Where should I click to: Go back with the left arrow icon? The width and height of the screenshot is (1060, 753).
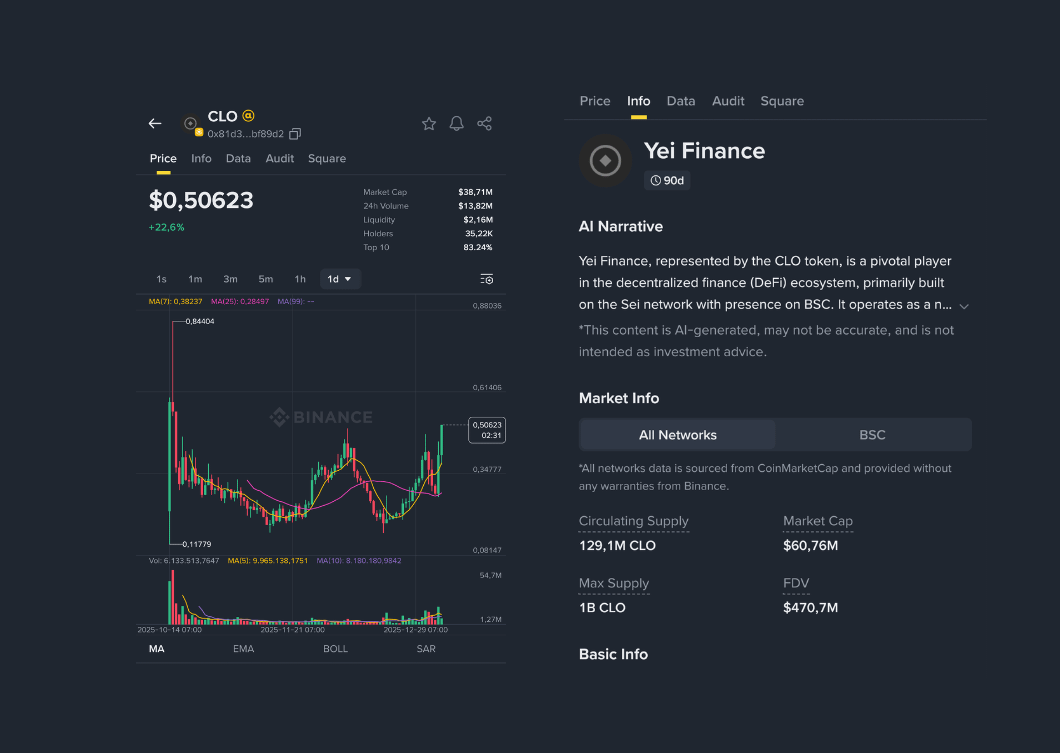[155, 123]
